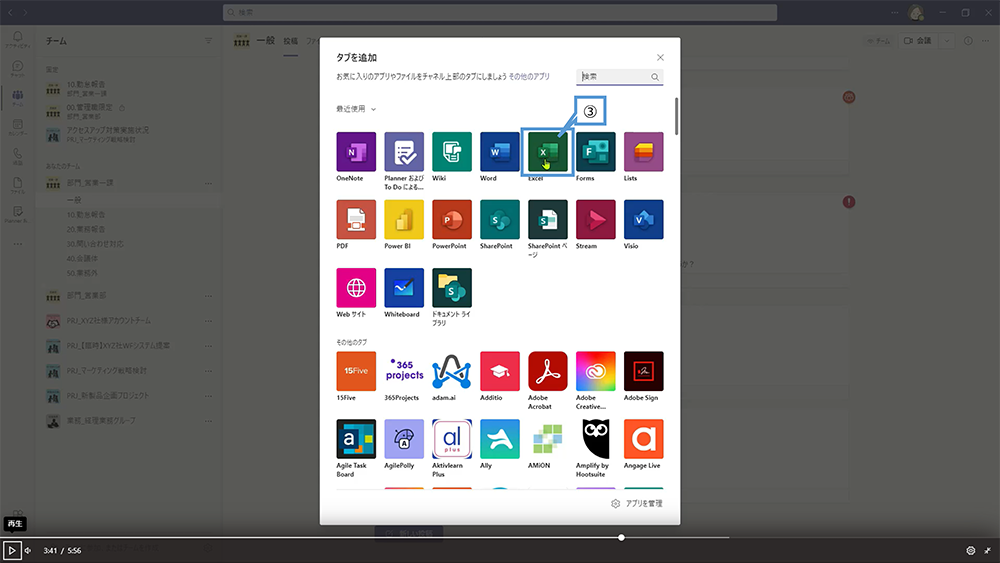Viewport: 1000px width, 563px height.
Task: Add the Adobe Sign app
Action: click(x=643, y=371)
